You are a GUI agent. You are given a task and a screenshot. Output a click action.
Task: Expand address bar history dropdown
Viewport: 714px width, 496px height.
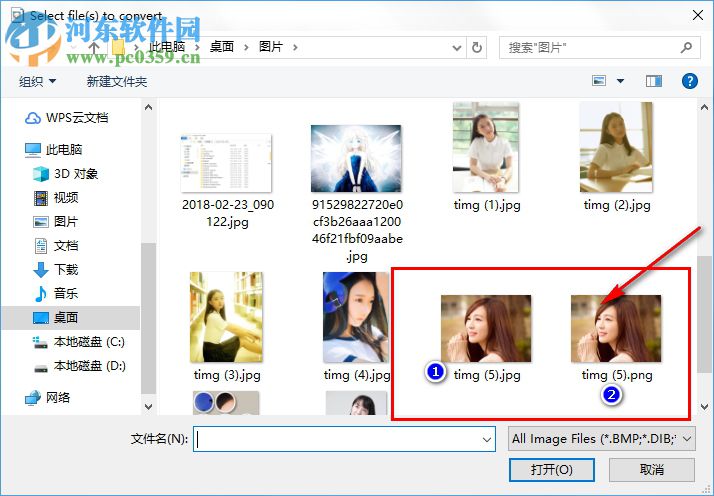[x=457, y=47]
